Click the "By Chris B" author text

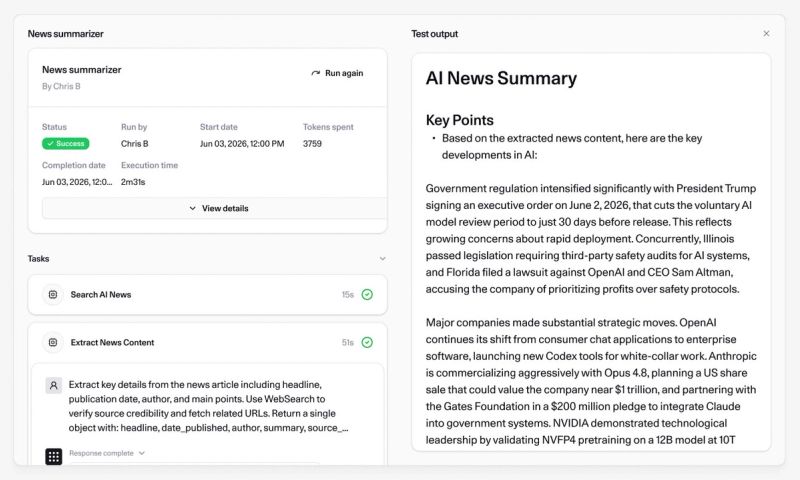click(61, 86)
